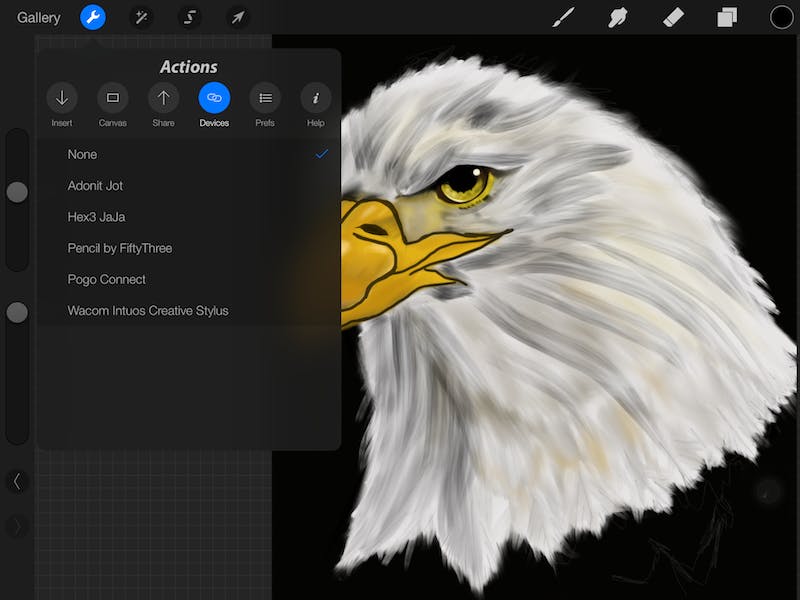Return to the Gallery
Viewport: 800px width, 600px height.
click(x=39, y=17)
